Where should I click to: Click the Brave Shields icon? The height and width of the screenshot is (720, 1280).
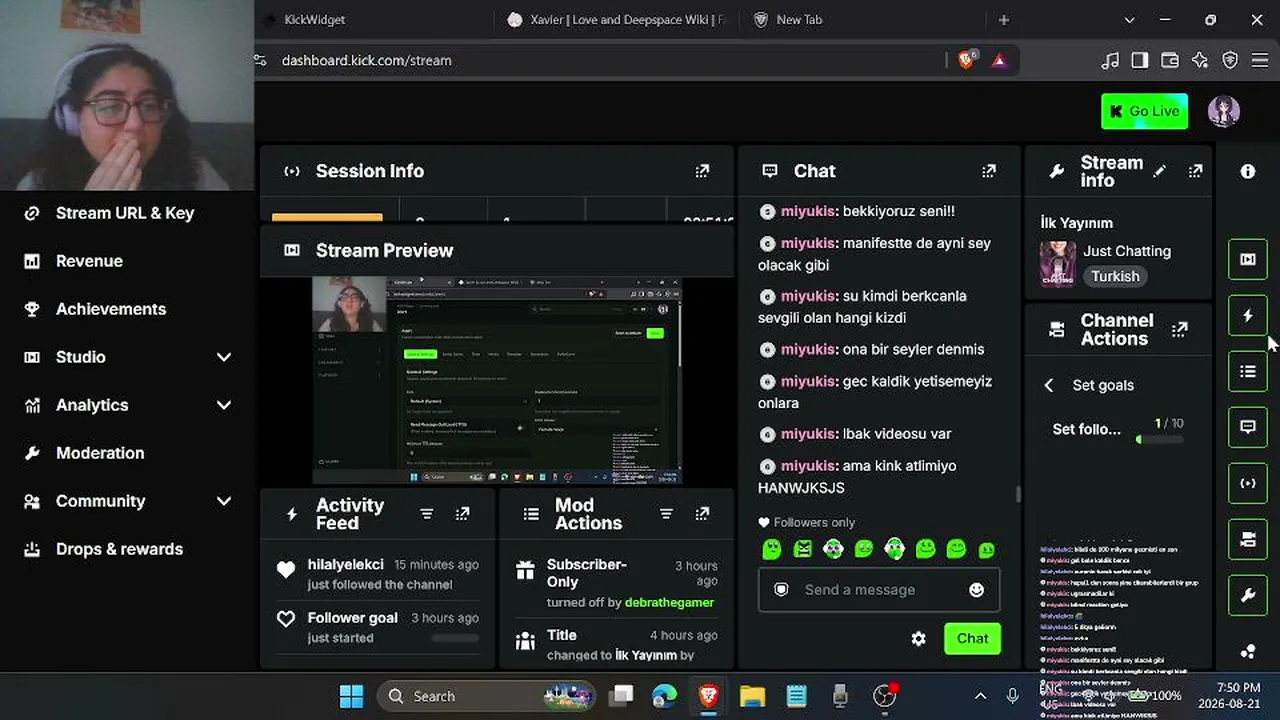967,60
